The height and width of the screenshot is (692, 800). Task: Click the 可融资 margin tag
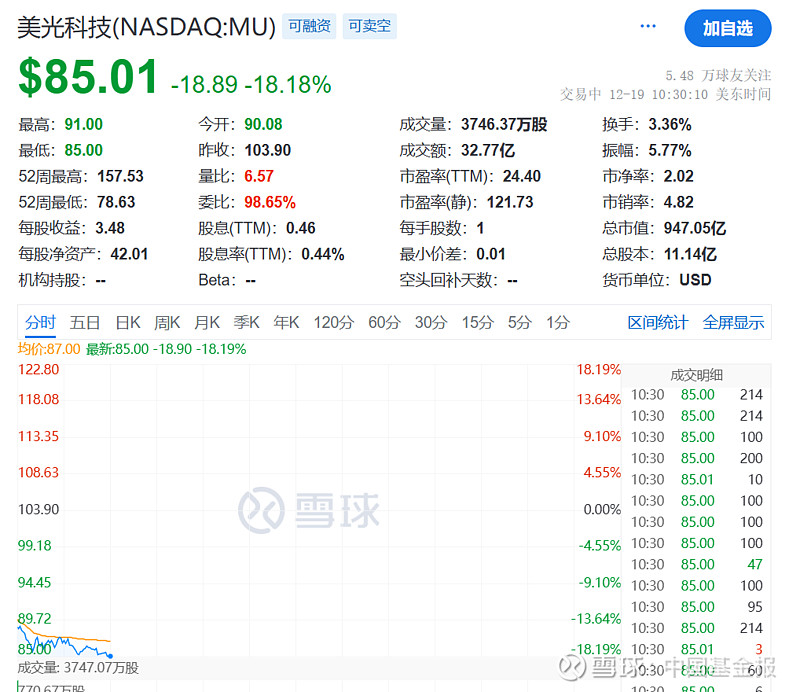pos(309,26)
